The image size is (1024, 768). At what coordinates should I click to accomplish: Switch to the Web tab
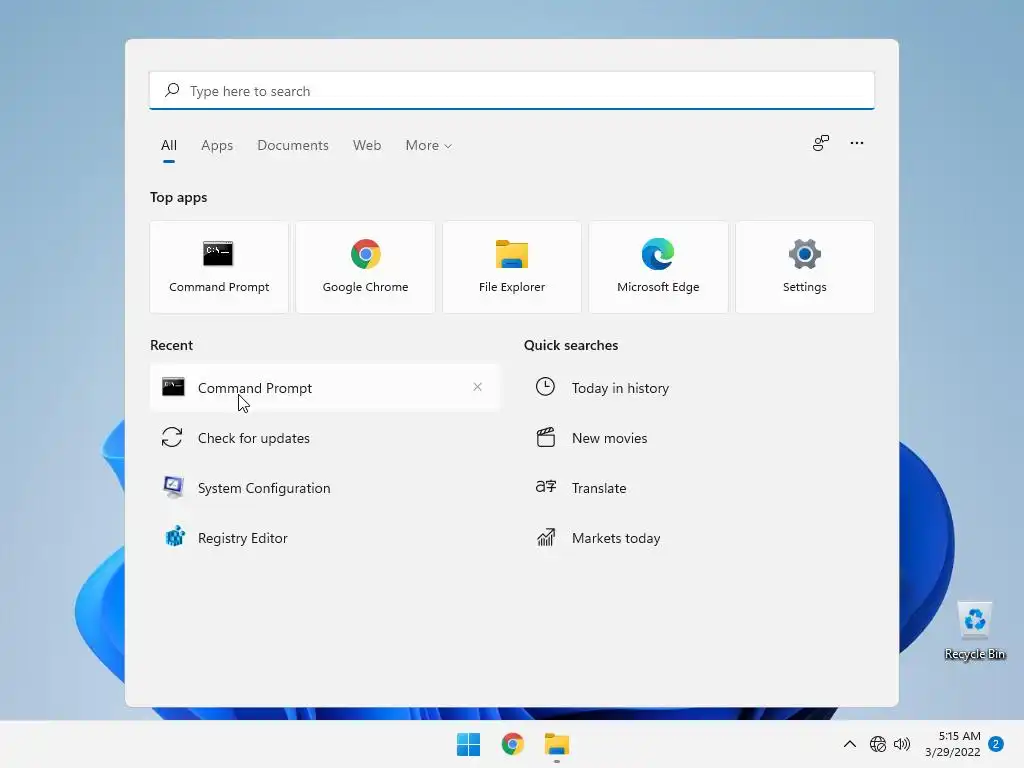[x=367, y=145]
